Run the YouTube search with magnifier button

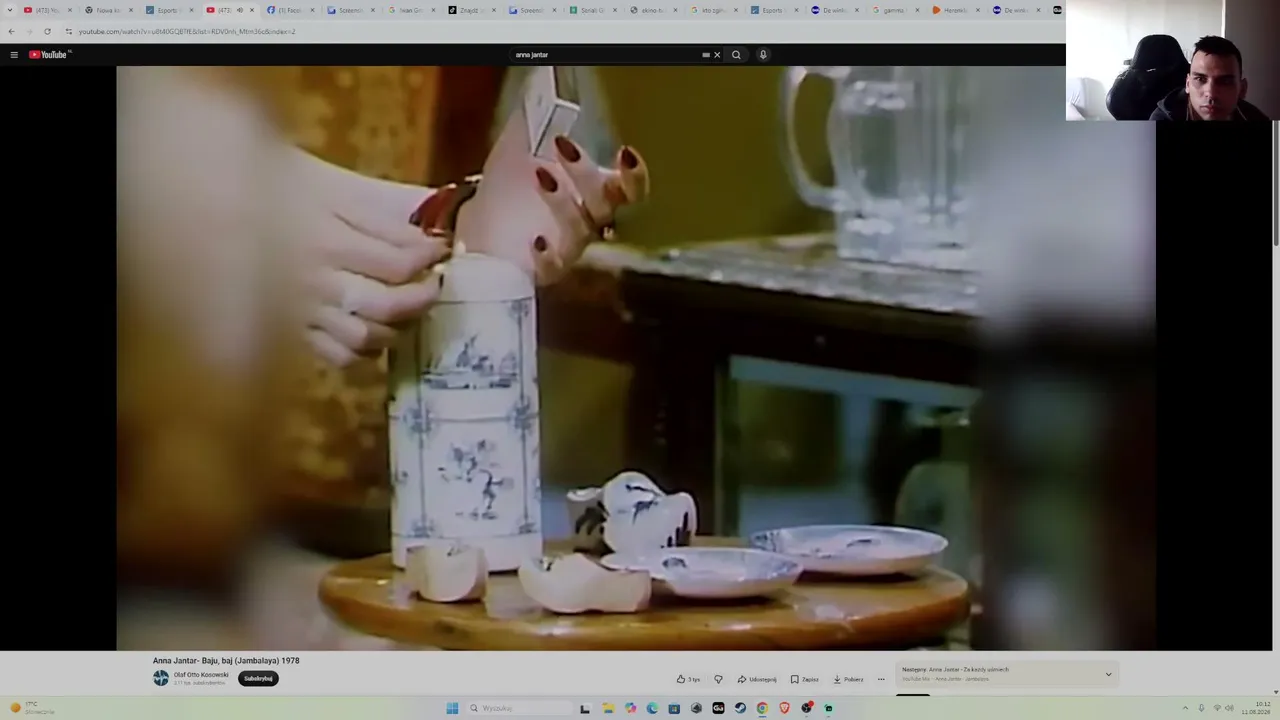[736, 55]
